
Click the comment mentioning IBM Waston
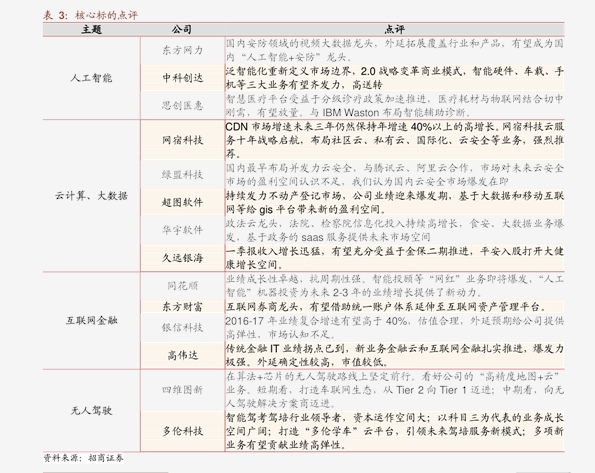395,106
